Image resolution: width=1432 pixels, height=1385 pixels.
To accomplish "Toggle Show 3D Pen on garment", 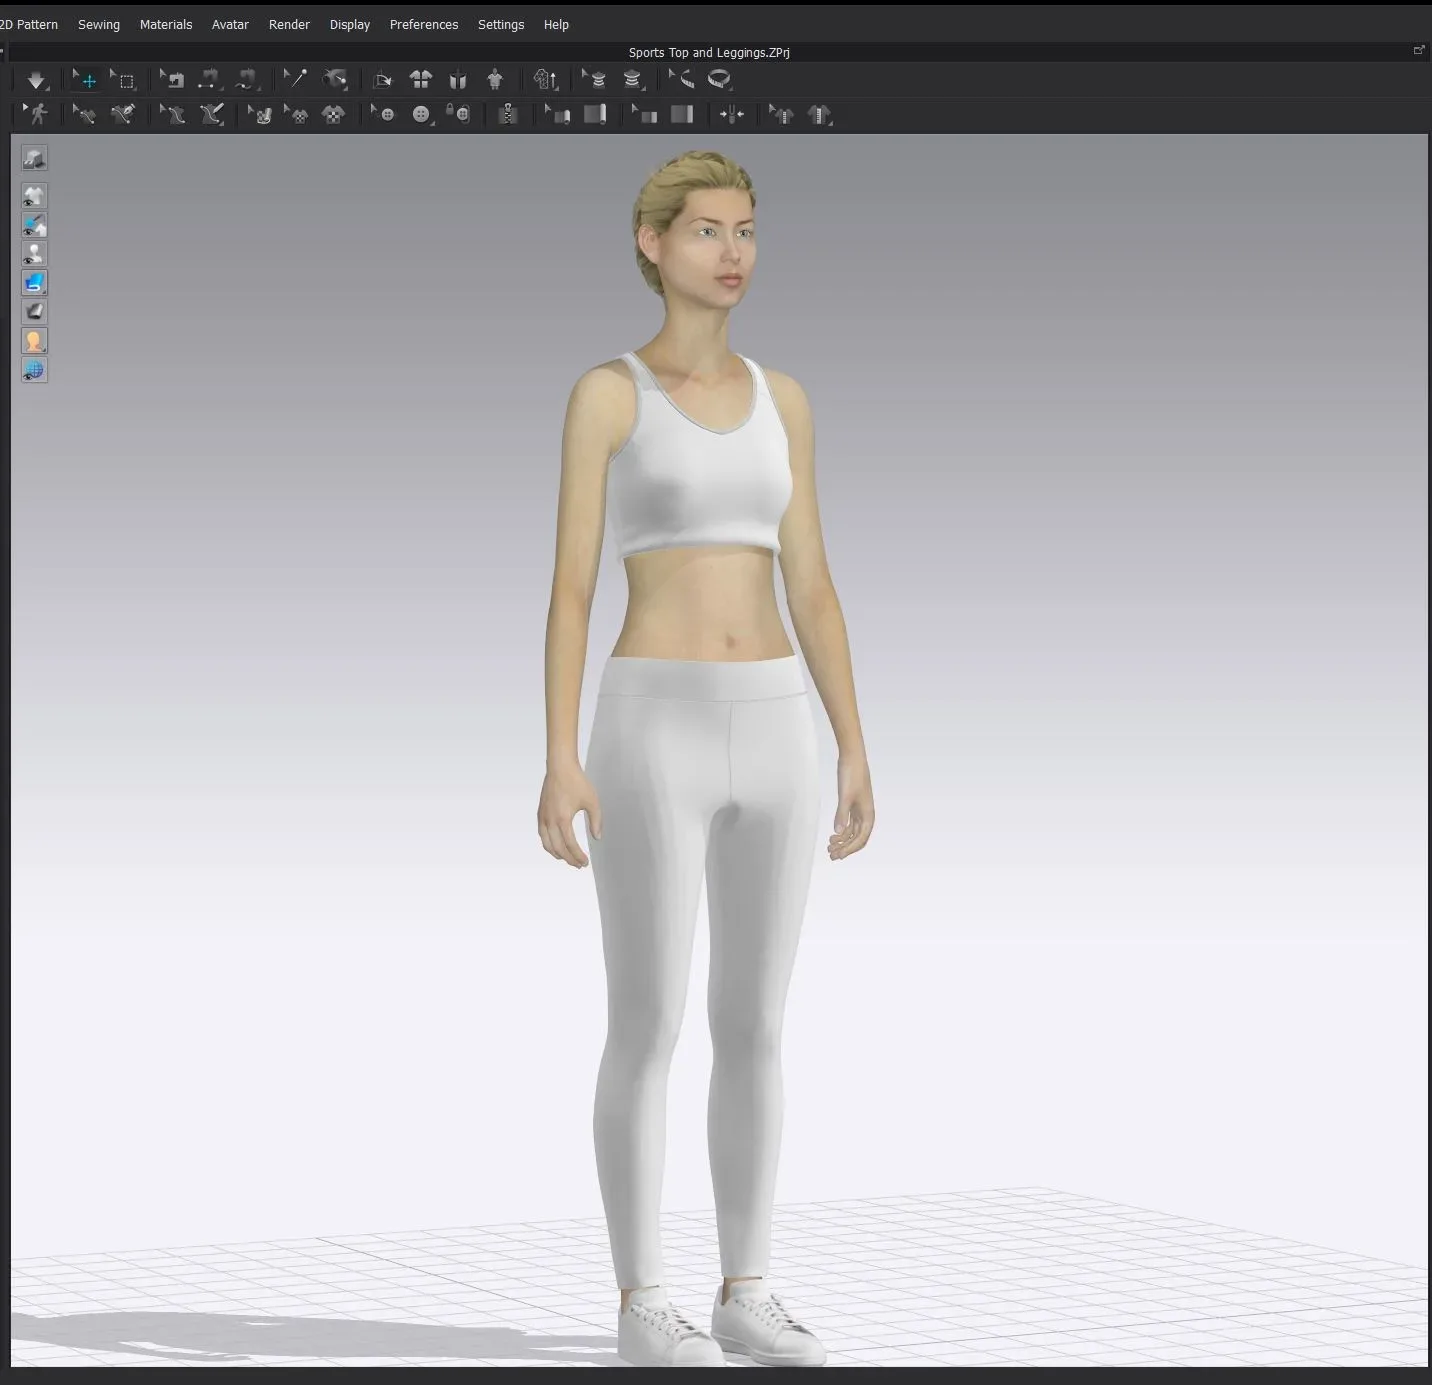I will pyautogui.click(x=34, y=225).
